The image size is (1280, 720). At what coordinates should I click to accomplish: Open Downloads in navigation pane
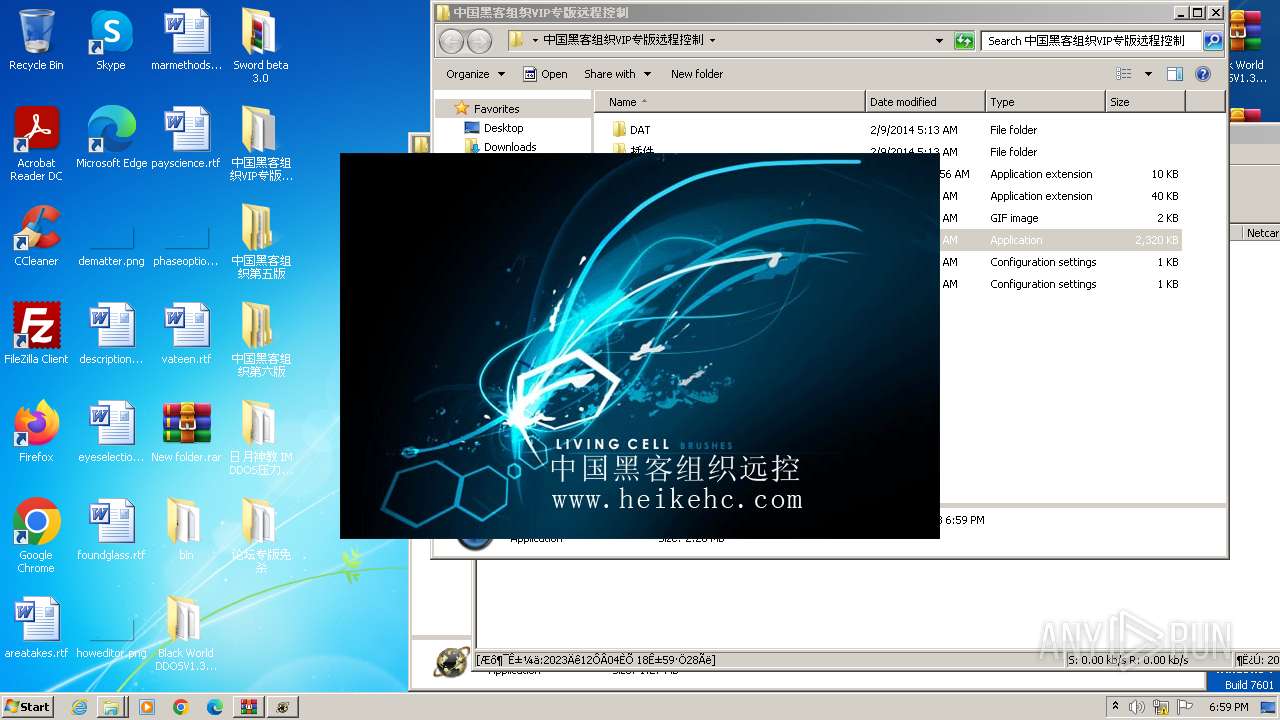510,147
